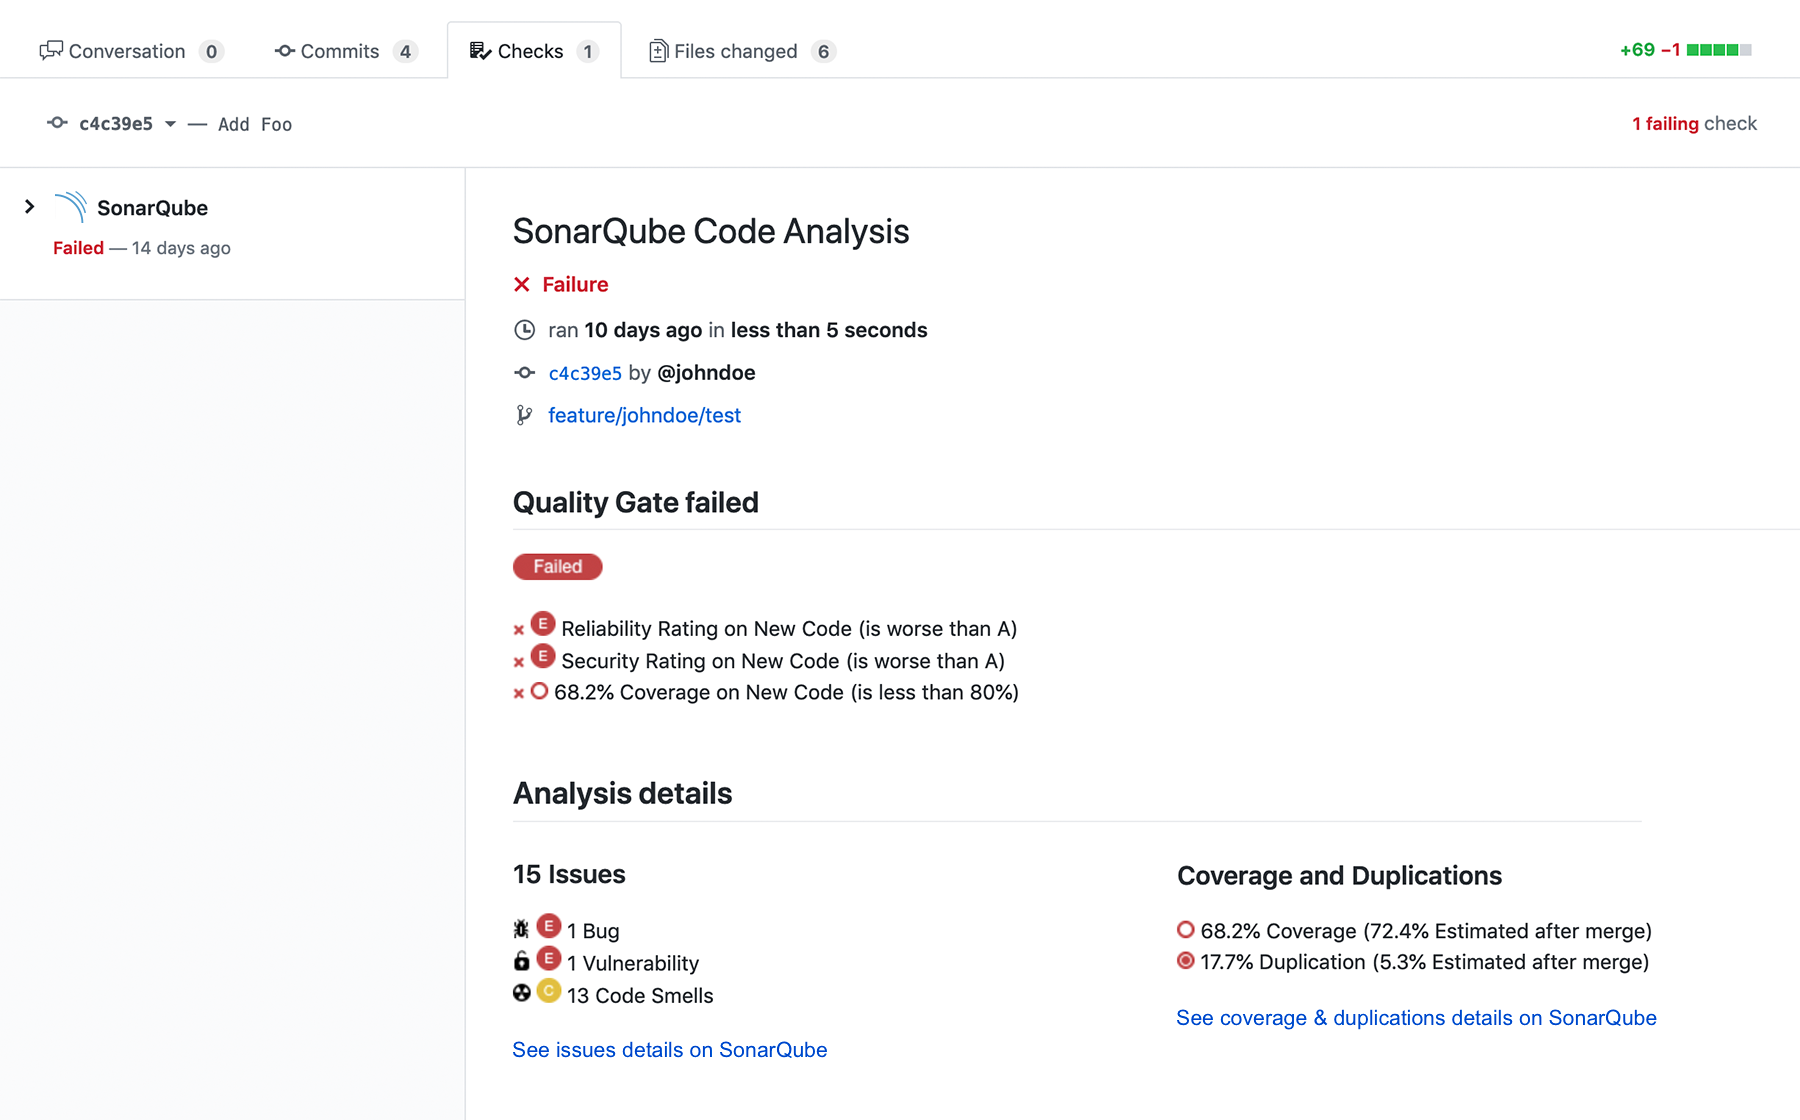Click the red Failed status badge
This screenshot has height=1120, width=1800.
(557, 566)
